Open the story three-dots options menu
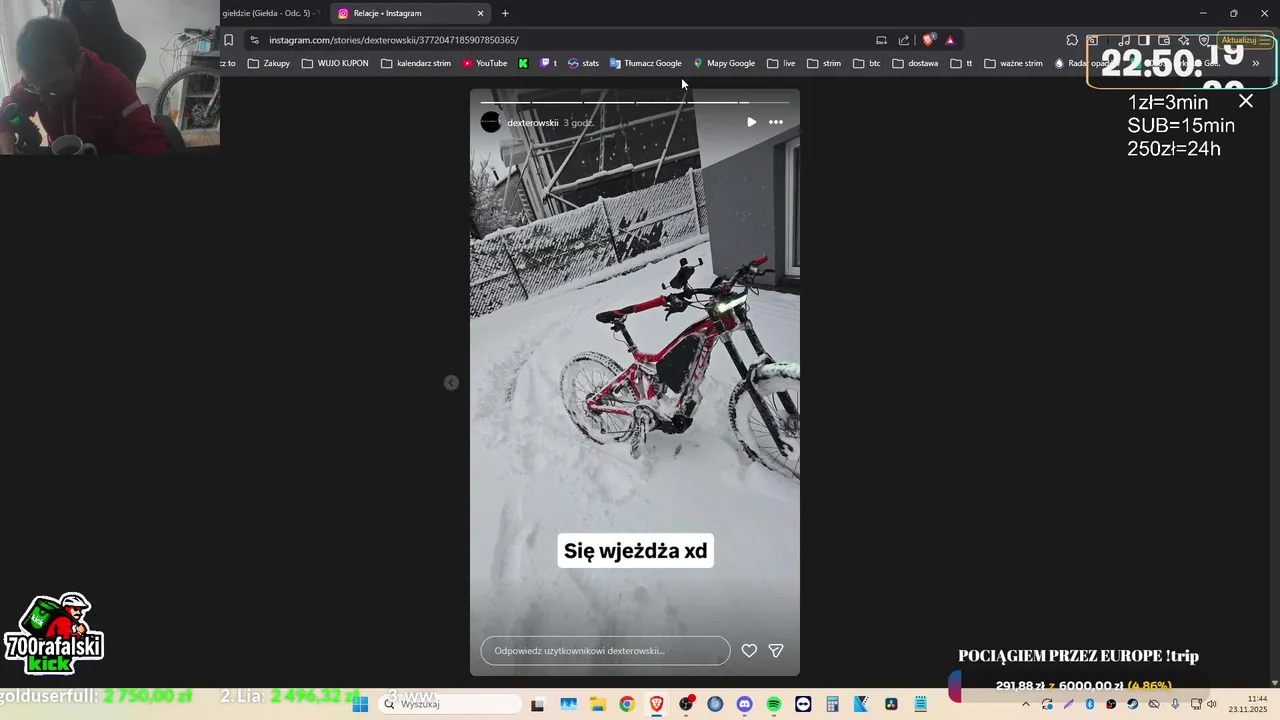Viewport: 1280px width, 720px height. 776,122
